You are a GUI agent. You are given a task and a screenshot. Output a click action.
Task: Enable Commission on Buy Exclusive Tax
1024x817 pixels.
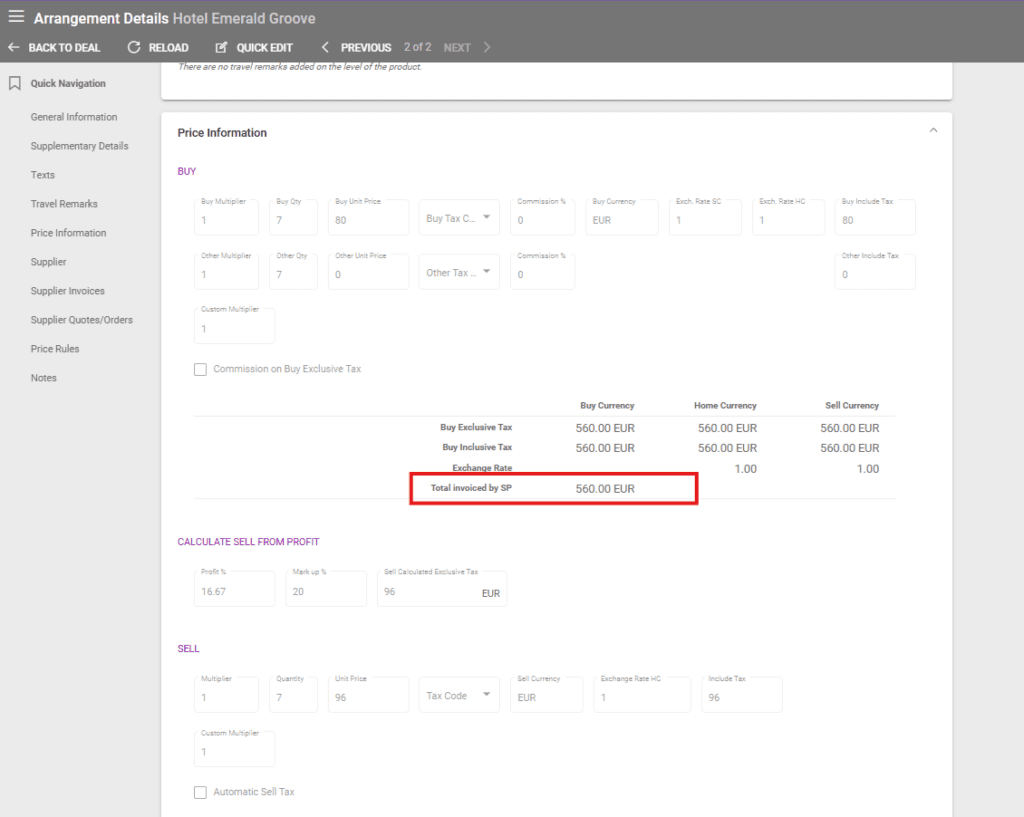click(201, 369)
